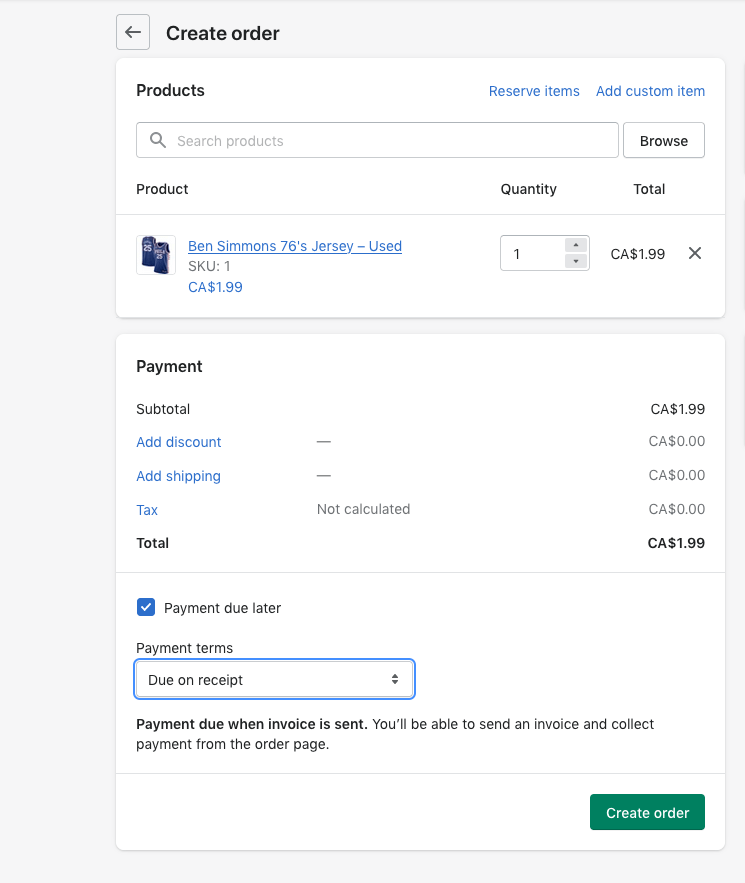The image size is (745, 883).
Task: Click the quantity increase arrow
Action: 575,244
